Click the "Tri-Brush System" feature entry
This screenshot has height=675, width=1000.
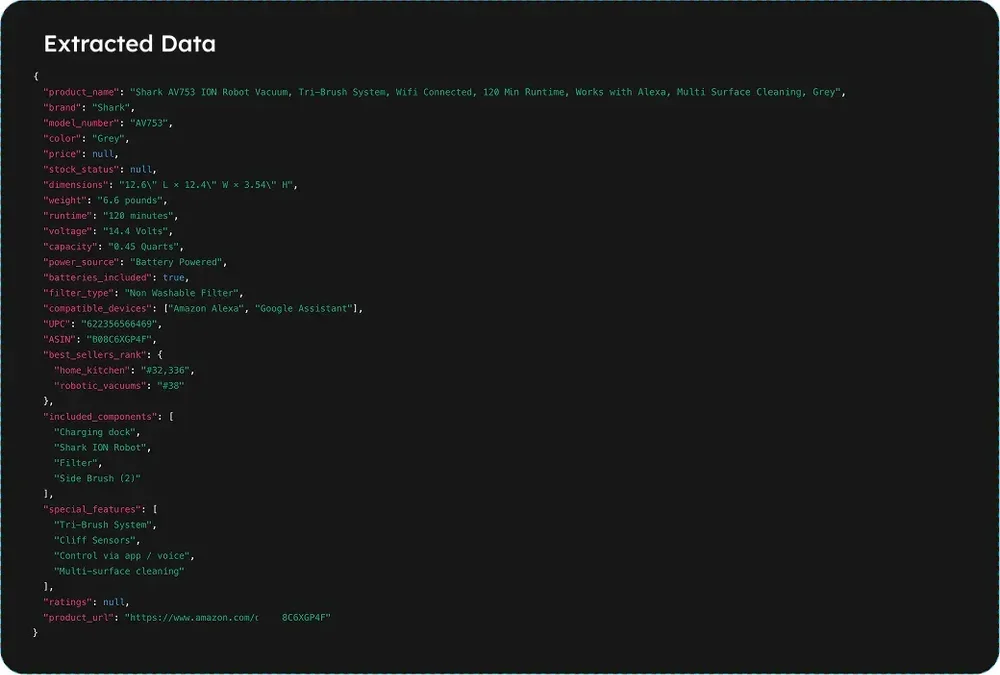coord(103,525)
